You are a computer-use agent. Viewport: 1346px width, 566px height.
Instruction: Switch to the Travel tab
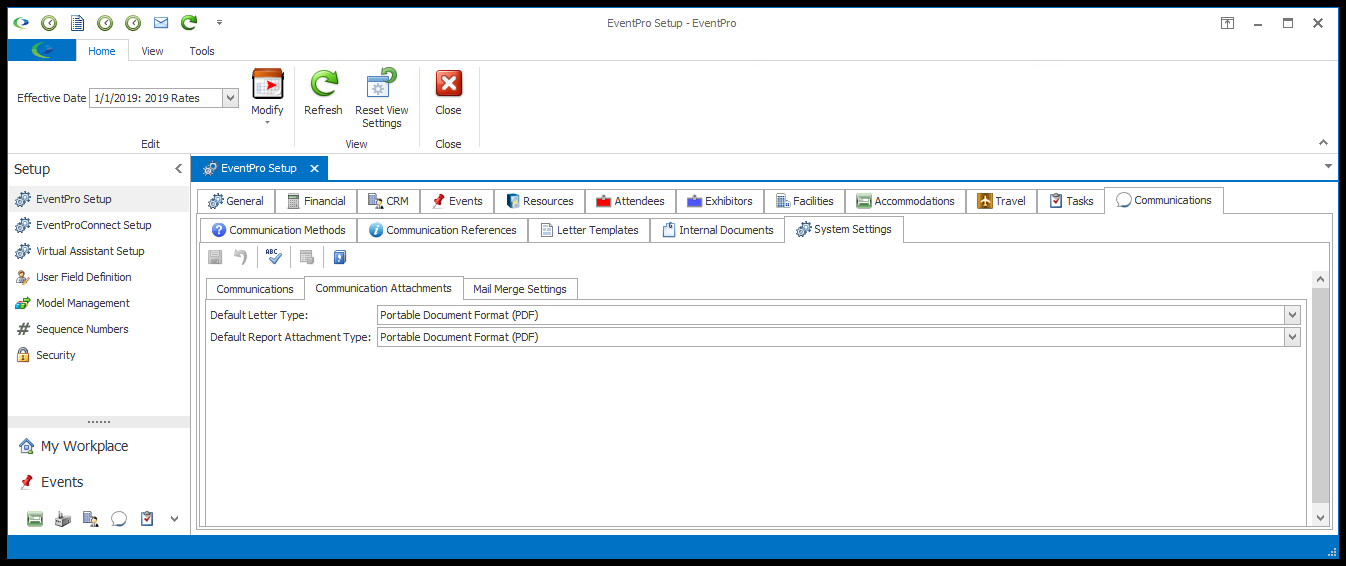click(x=1001, y=201)
